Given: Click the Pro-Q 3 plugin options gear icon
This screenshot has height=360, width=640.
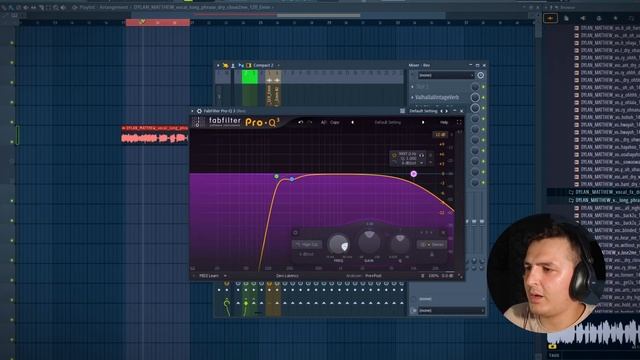Looking at the screenshot, I should pos(199,111).
